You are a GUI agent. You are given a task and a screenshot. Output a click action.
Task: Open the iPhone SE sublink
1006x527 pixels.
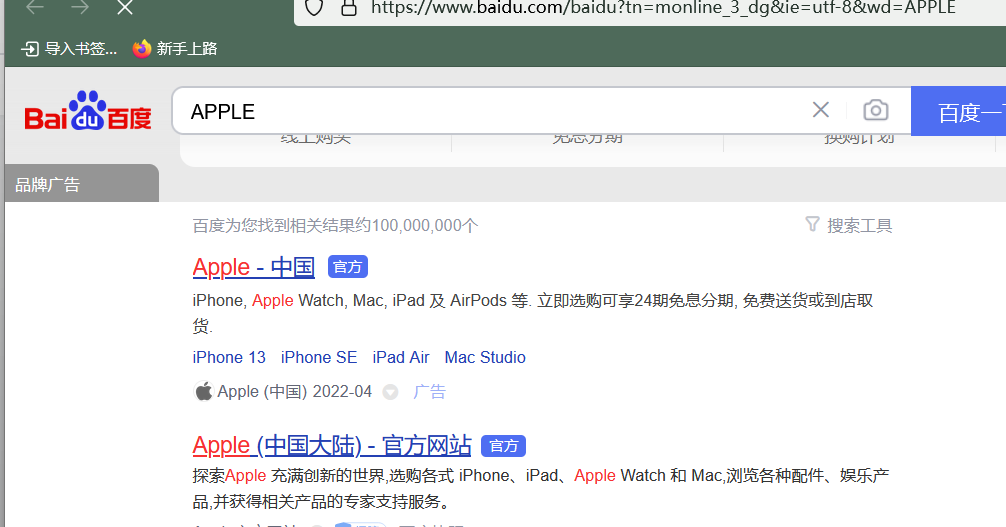tap(319, 358)
